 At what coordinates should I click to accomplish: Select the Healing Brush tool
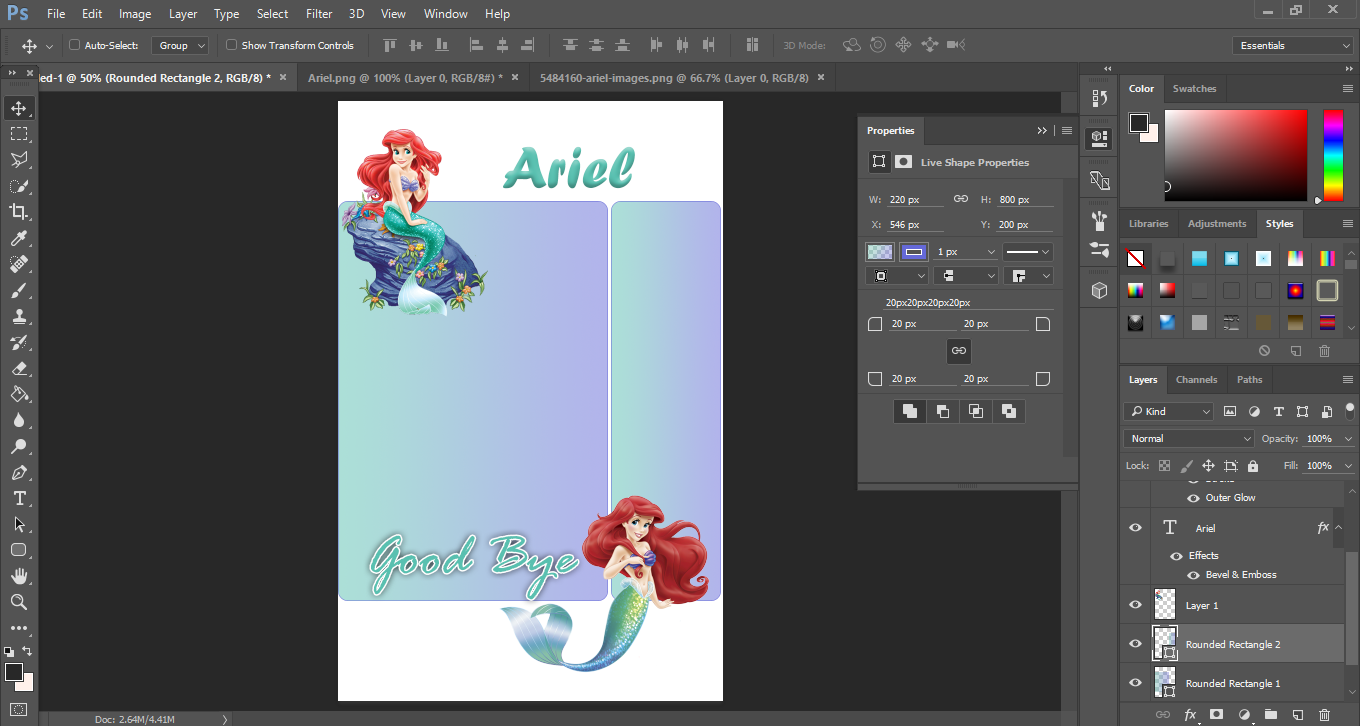pos(19,264)
